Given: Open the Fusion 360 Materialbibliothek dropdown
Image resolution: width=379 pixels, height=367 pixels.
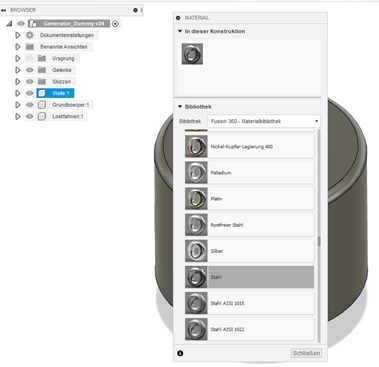Looking at the screenshot, I should [x=264, y=121].
